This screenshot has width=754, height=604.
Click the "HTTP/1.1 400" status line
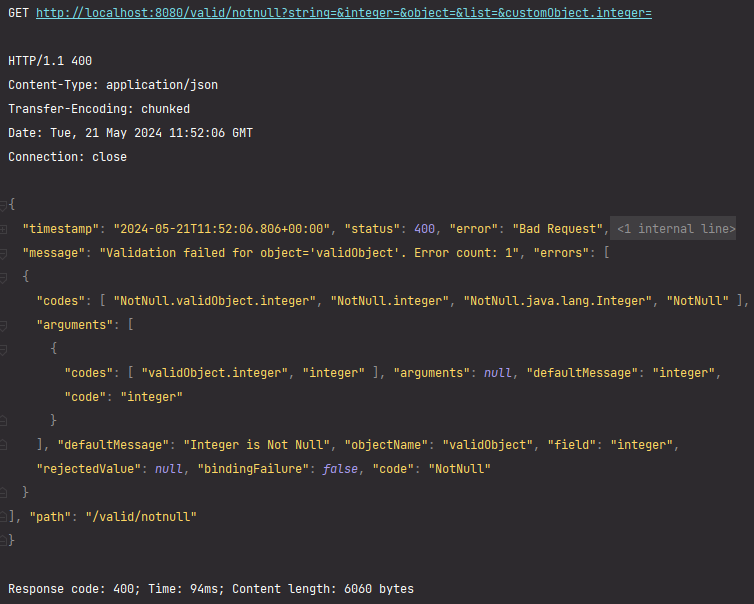pyautogui.click(x=50, y=61)
